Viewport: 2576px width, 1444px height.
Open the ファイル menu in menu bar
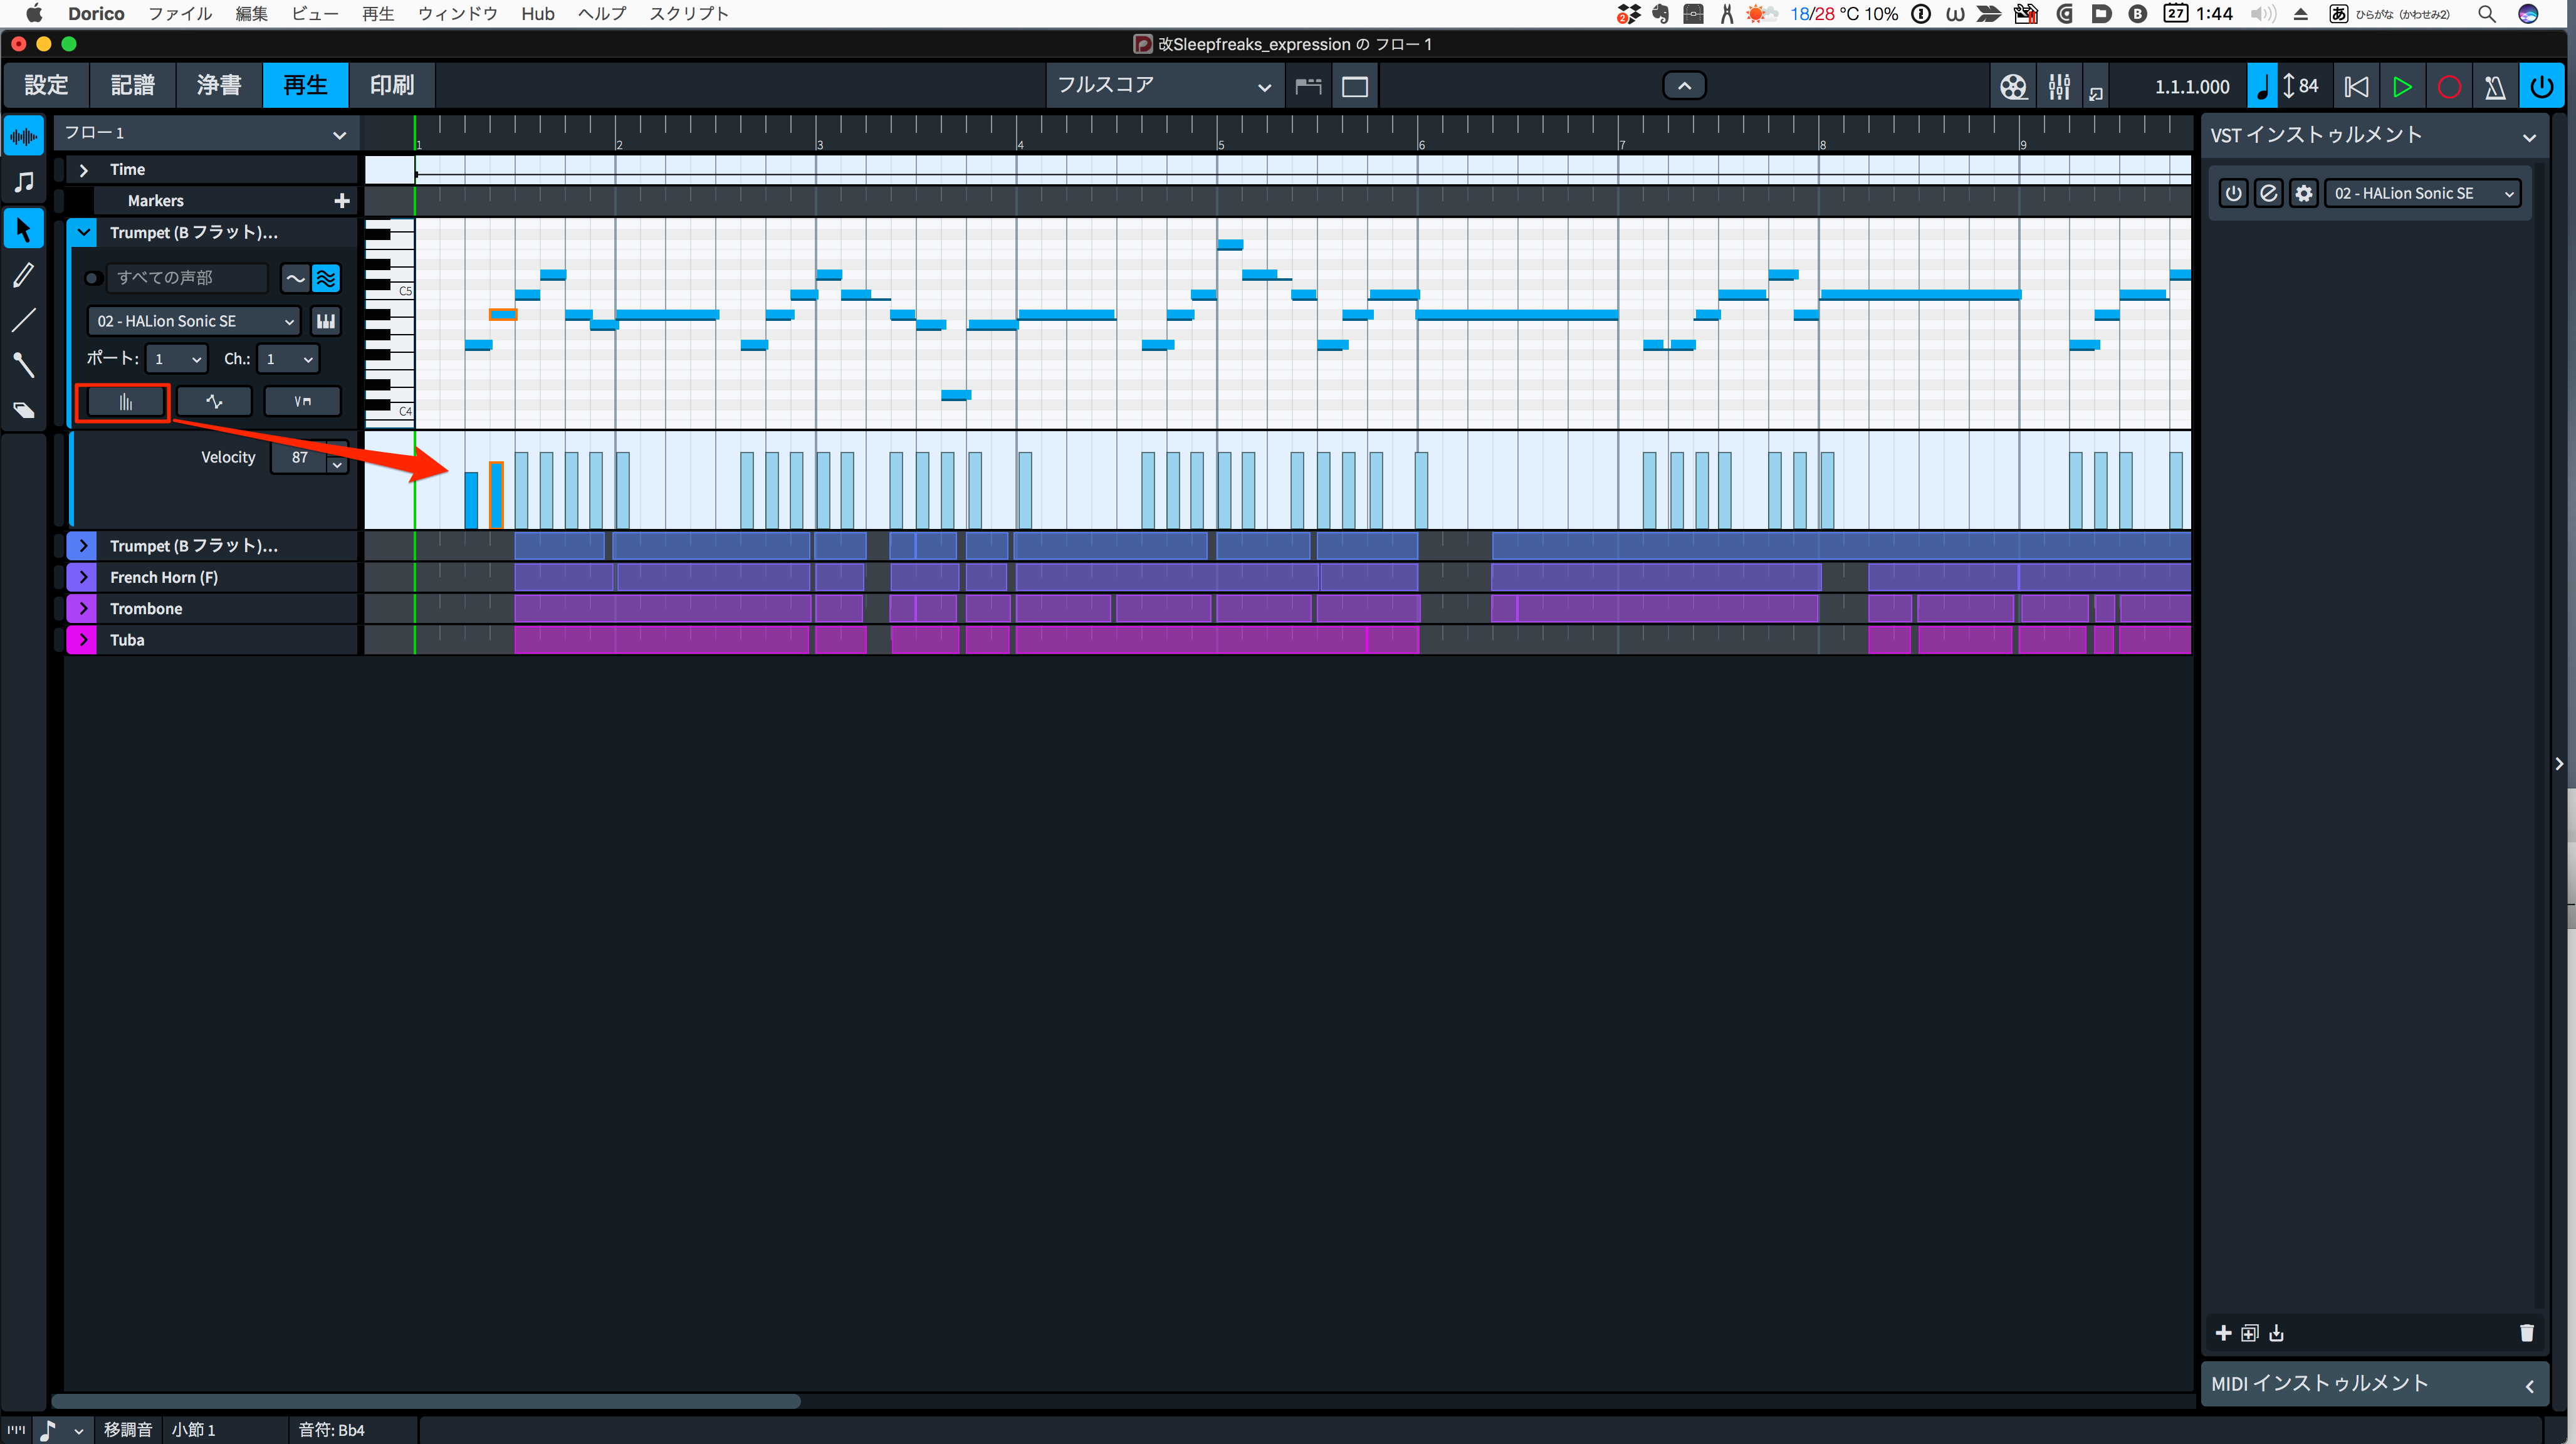click(180, 13)
